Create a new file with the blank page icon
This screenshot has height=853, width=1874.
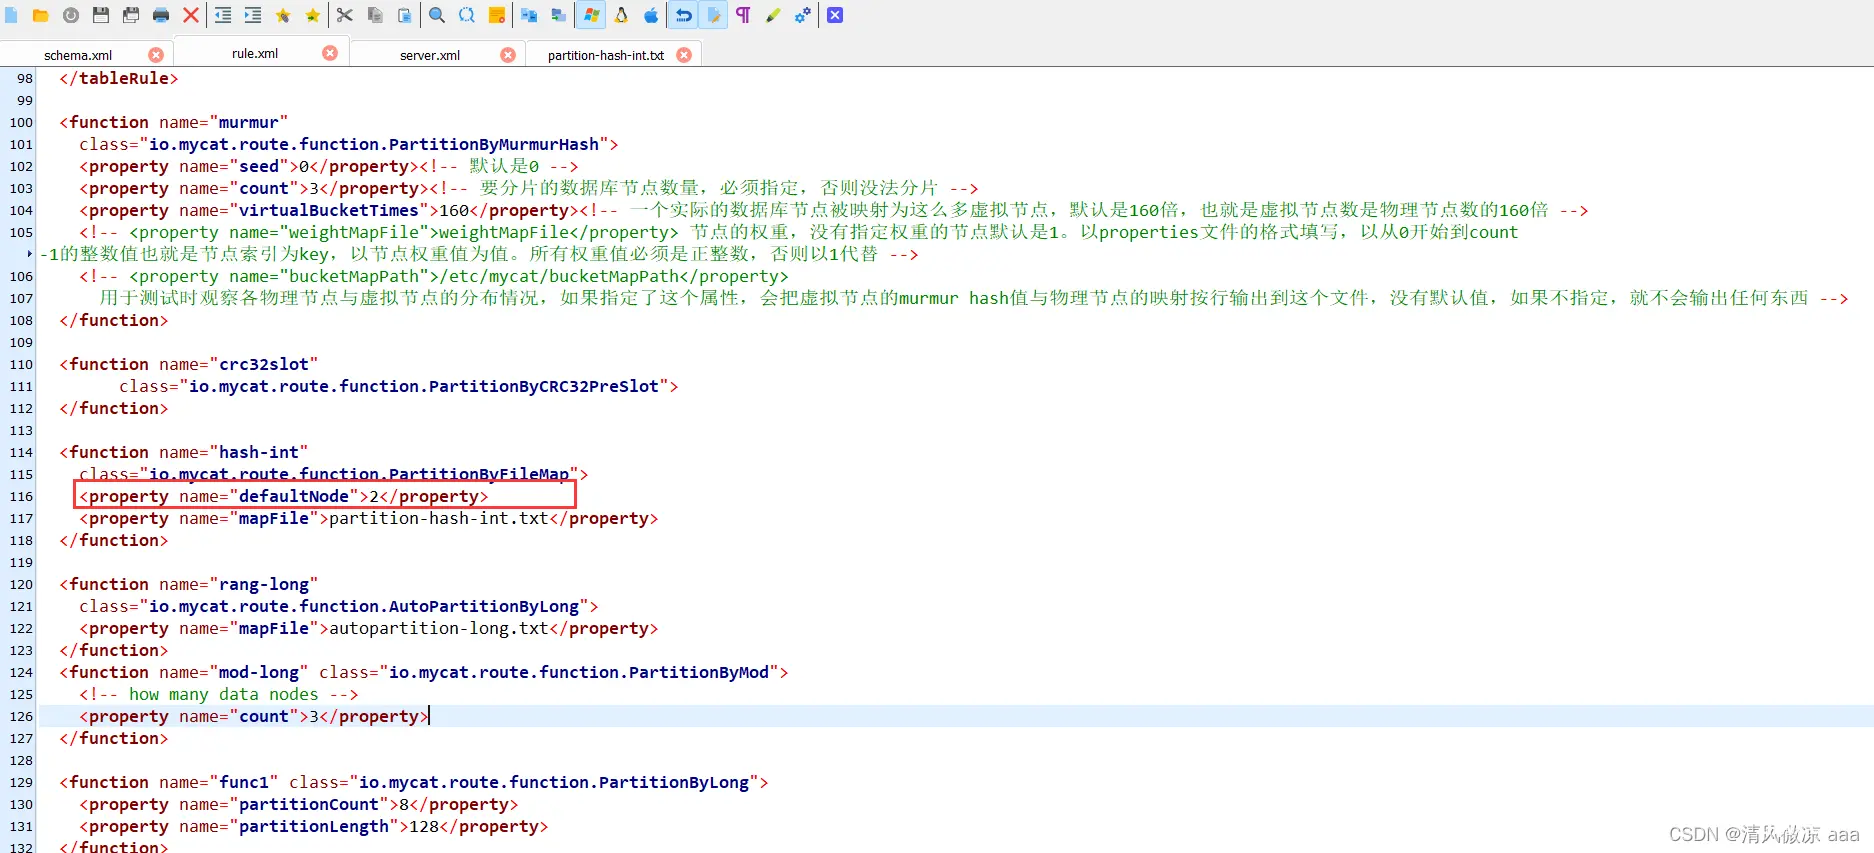[11, 15]
